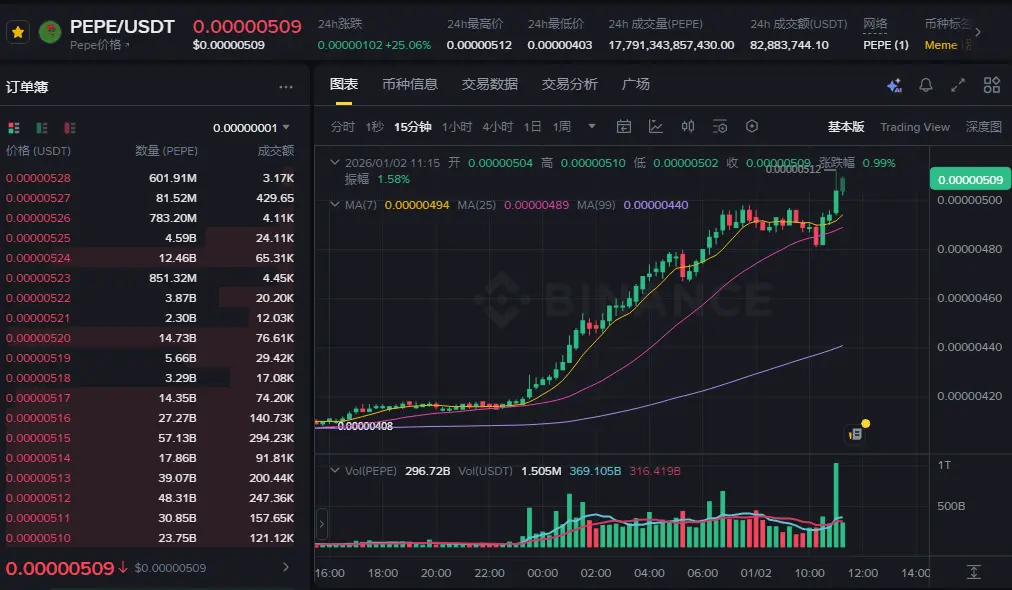Switch to the 图表 tab

click(x=343, y=84)
